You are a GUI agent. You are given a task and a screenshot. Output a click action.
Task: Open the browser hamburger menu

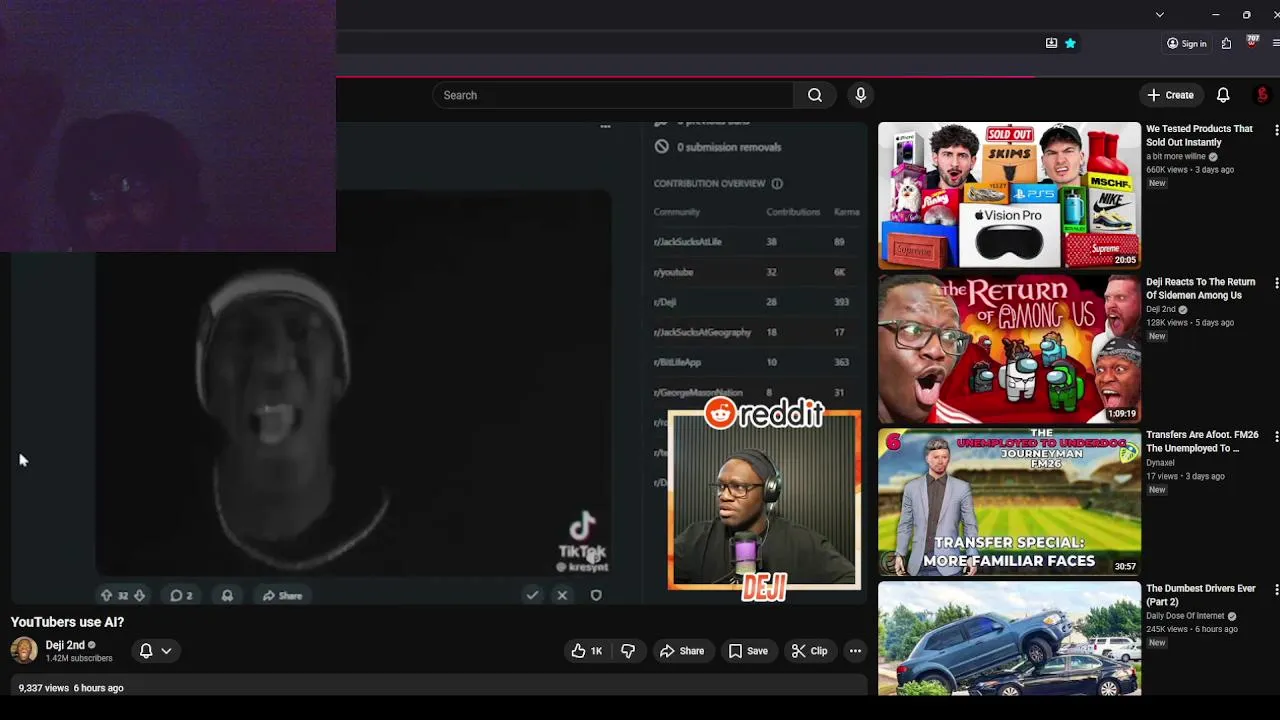pyautogui.click(x=1276, y=43)
